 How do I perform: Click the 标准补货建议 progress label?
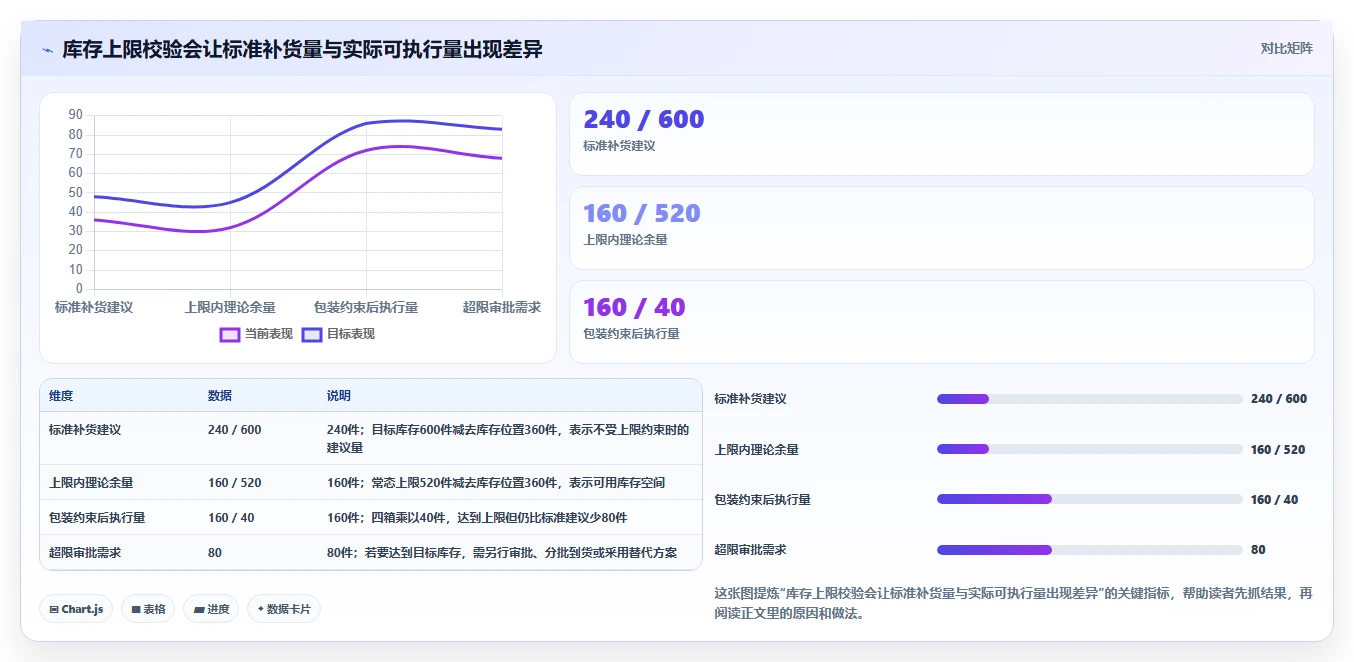tap(750, 399)
